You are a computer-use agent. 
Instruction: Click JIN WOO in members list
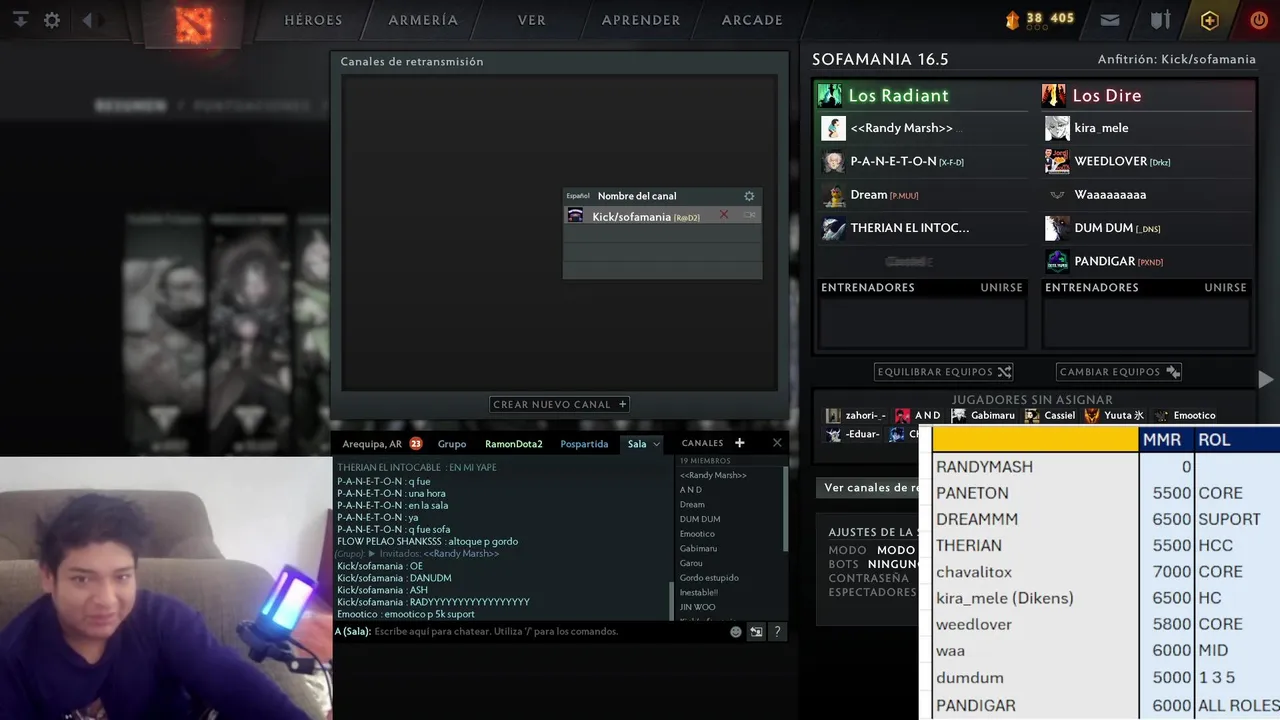697,607
